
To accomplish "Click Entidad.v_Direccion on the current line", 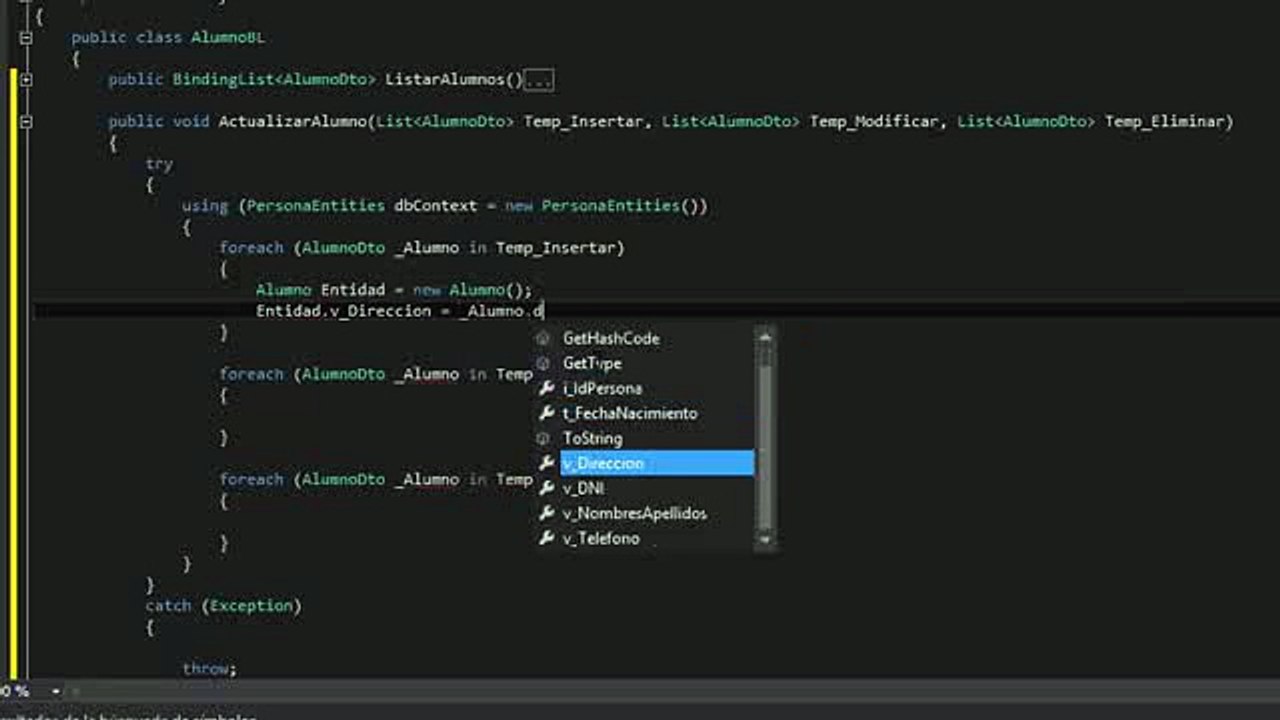I will click(343, 311).
